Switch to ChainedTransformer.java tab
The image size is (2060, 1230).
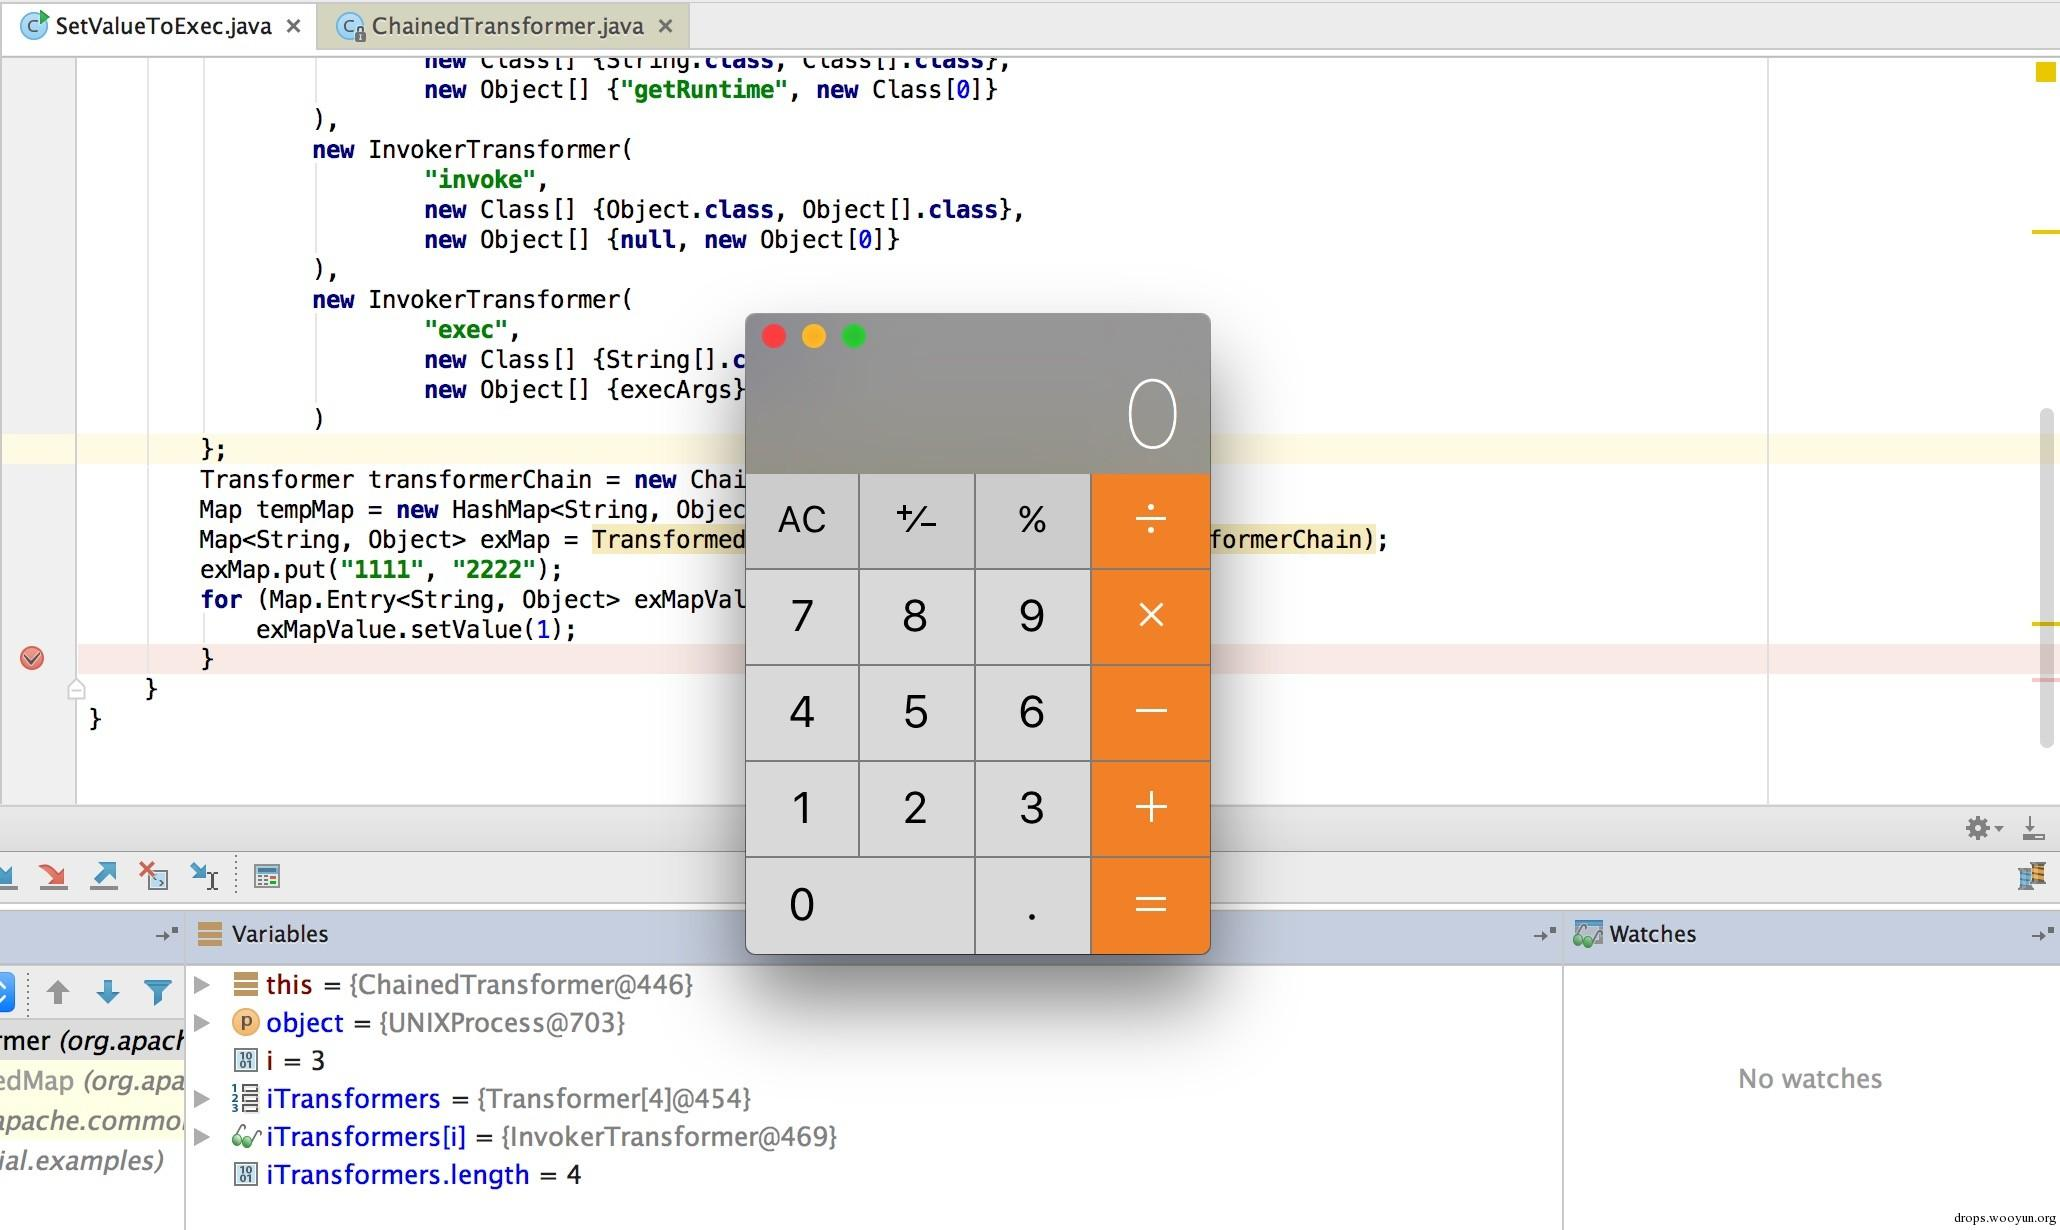(x=506, y=26)
